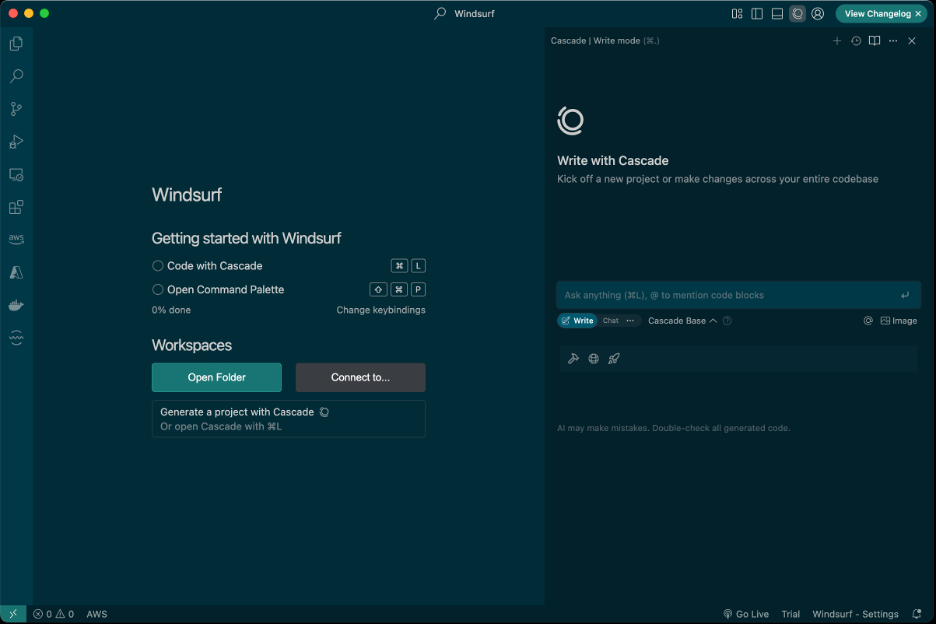Open the Explorer view in activity bar
The width and height of the screenshot is (936, 624).
tap(16, 44)
